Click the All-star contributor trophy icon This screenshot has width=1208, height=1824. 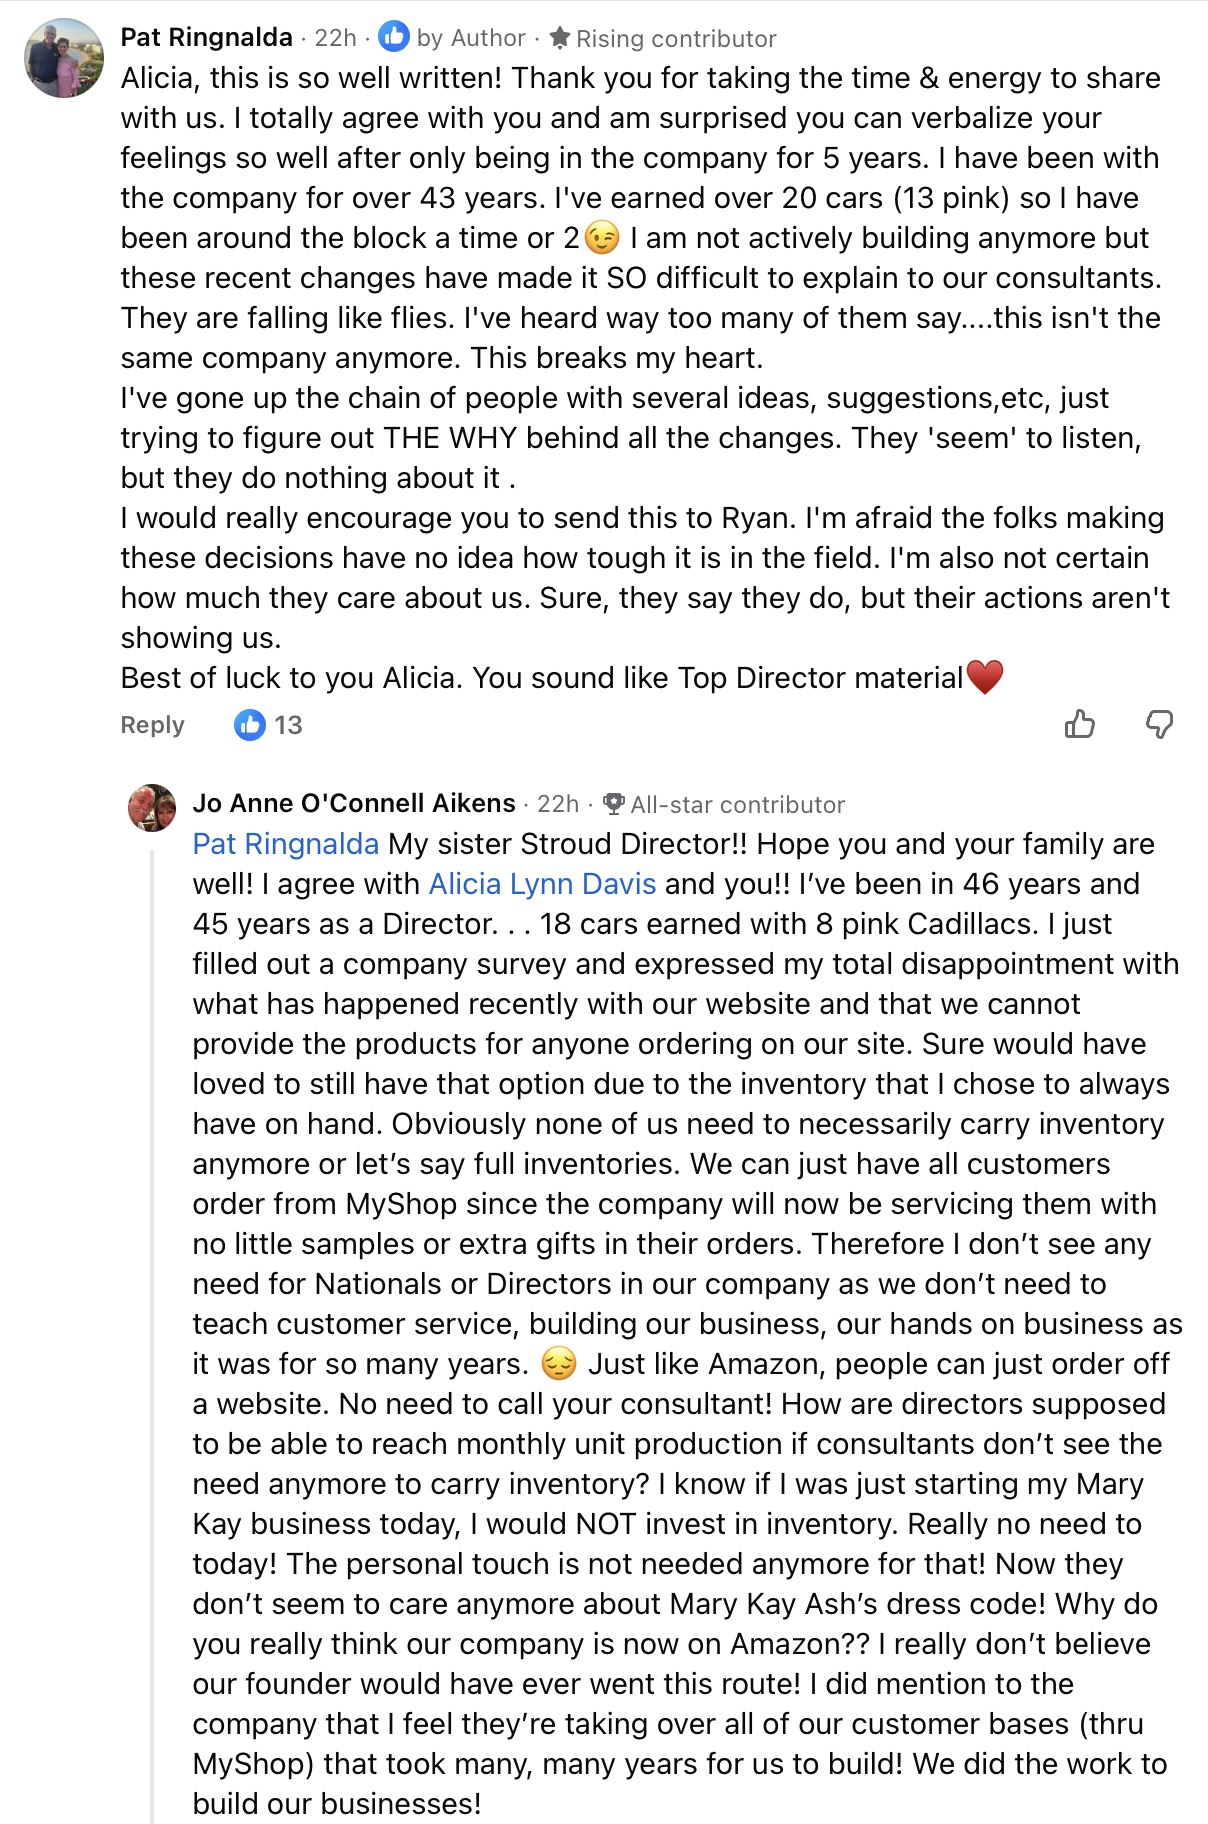(614, 804)
